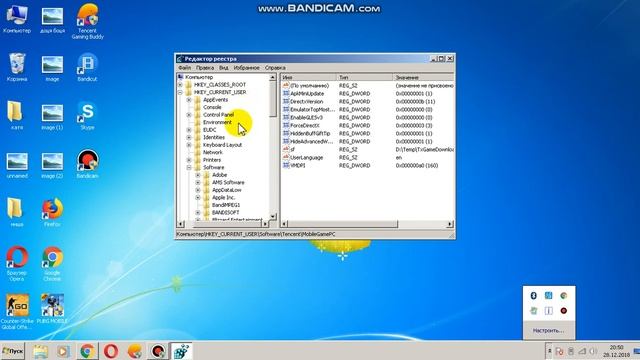The width and height of the screenshot is (640, 360).
Task: Click the Bandicam taskbar icon
Action: [x=158, y=351]
